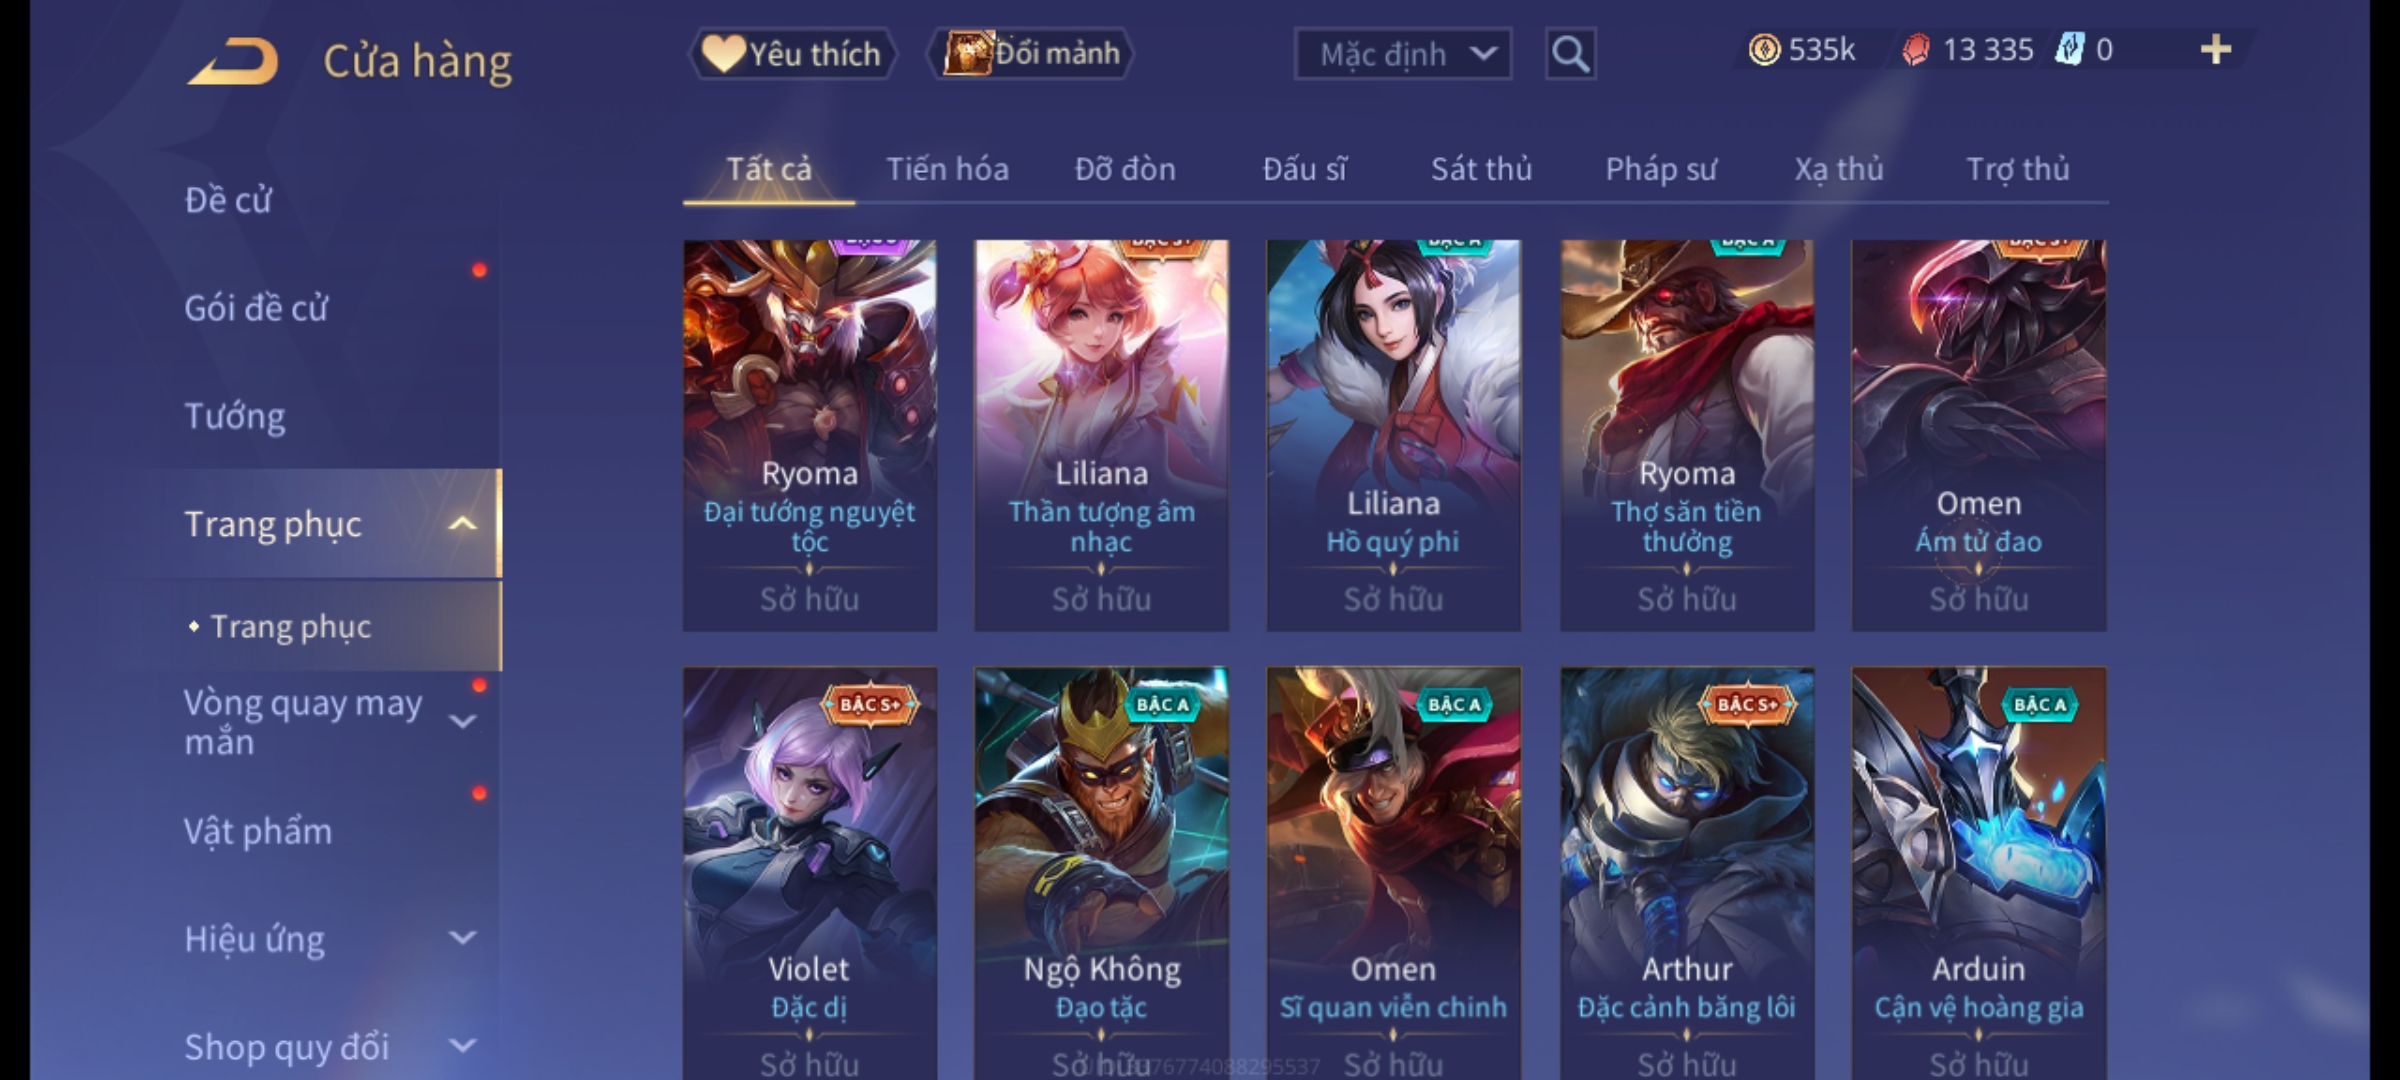The image size is (2400, 1080).
Task: Switch to the Tiến hóa tab
Action: click(947, 169)
